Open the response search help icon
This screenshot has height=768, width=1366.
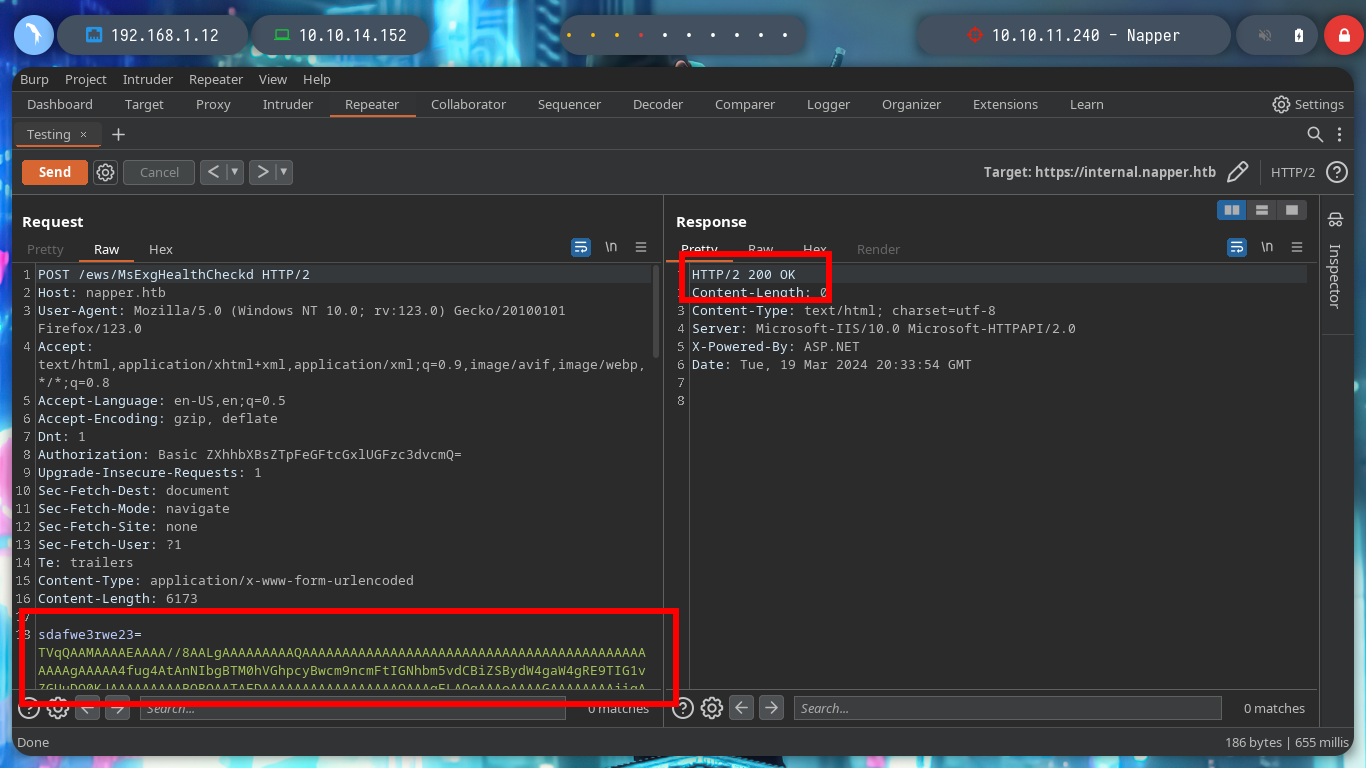683,708
